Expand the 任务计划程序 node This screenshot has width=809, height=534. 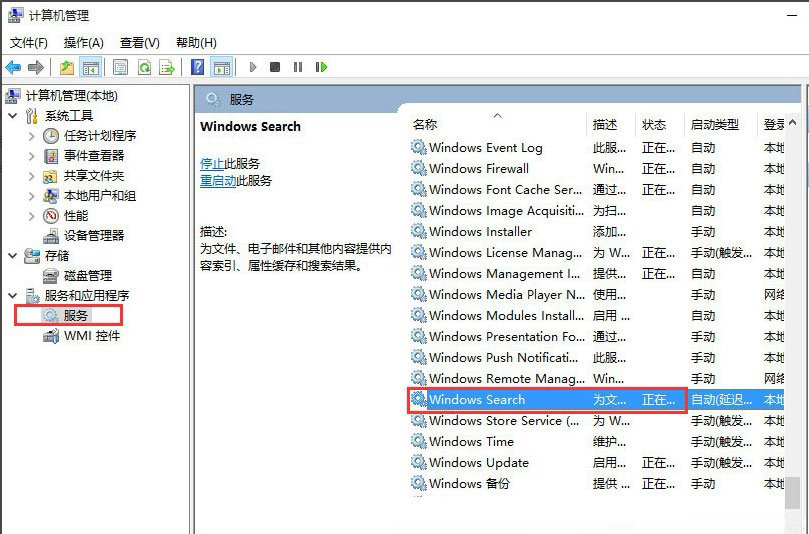[31, 136]
